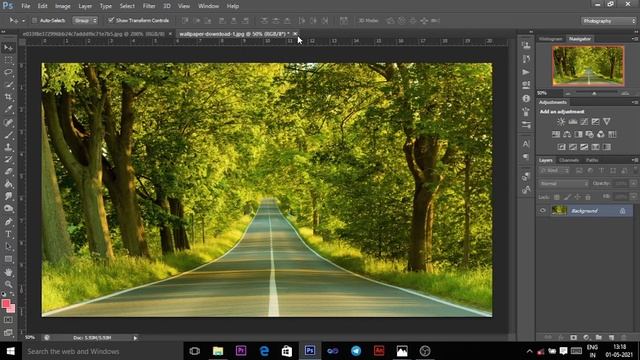Open the Task View button
This screenshot has width=640, height=360.
coord(195,351)
